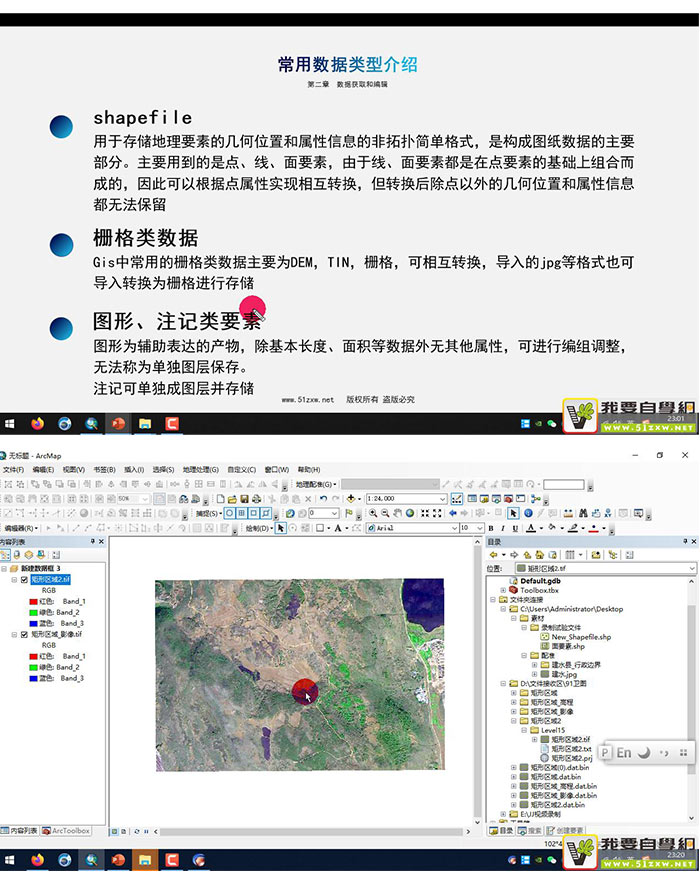
Task: Open the 视图(V) menu
Action: click(73, 470)
